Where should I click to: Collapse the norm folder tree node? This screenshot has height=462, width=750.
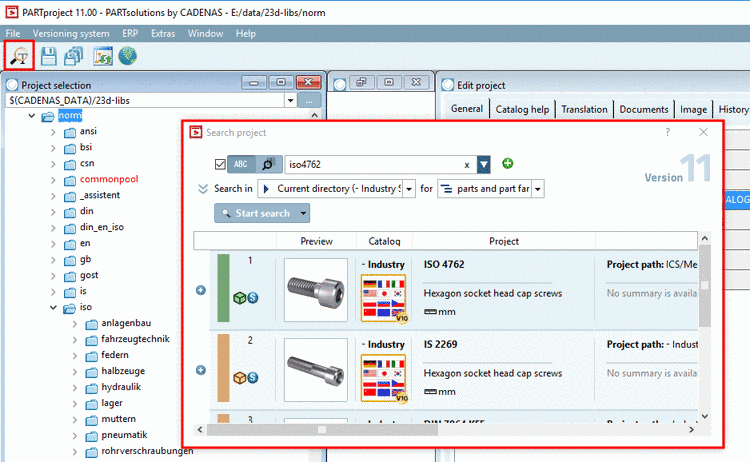32,116
